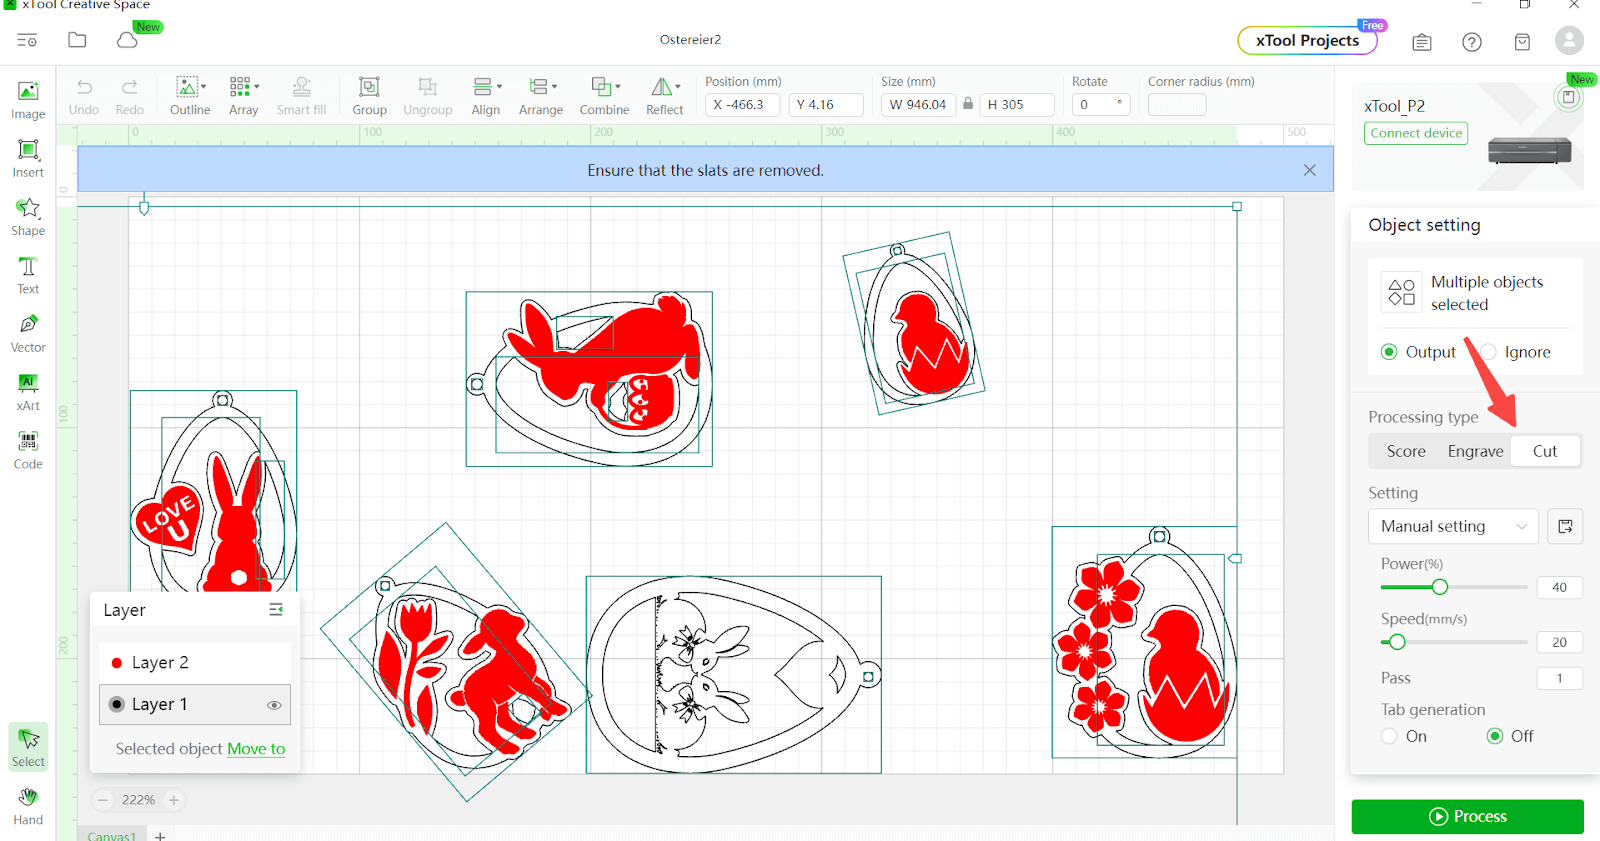Select the Insert tool
The height and width of the screenshot is (841, 1600).
(28, 158)
